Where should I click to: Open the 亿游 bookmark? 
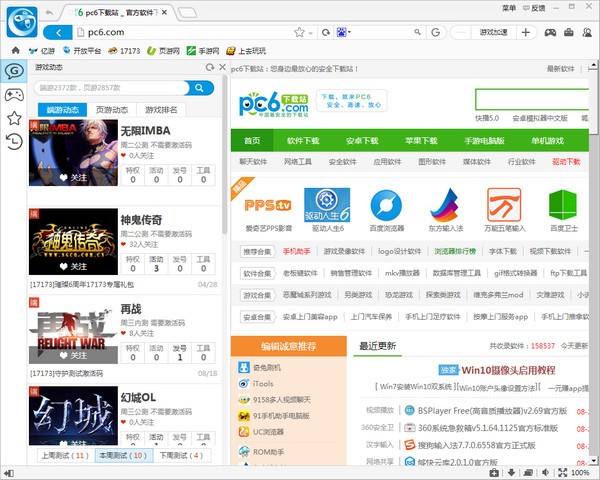pyautogui.click(x=42, y=51)
